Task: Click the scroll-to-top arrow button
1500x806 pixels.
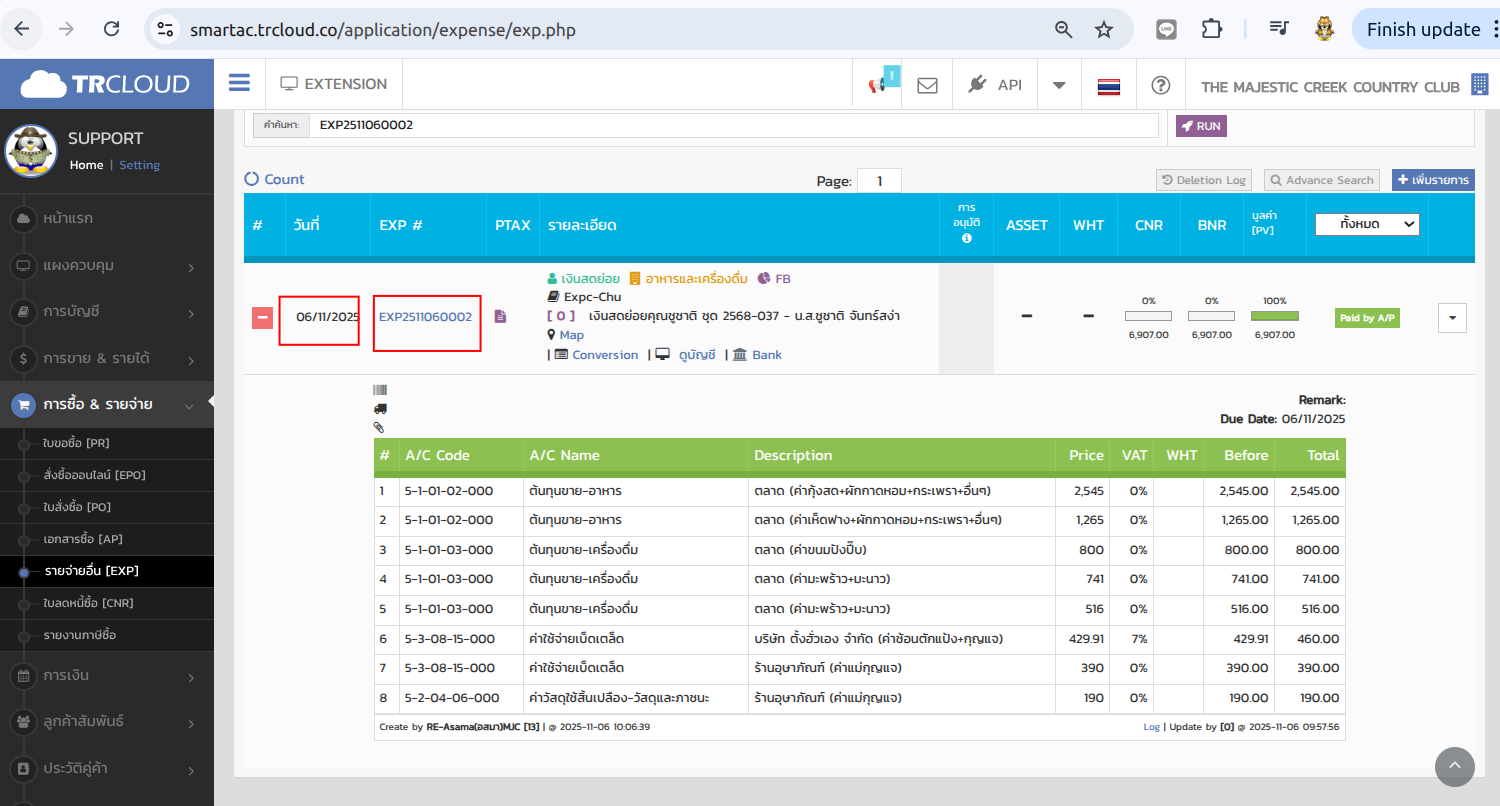Action: point(1454,767)
